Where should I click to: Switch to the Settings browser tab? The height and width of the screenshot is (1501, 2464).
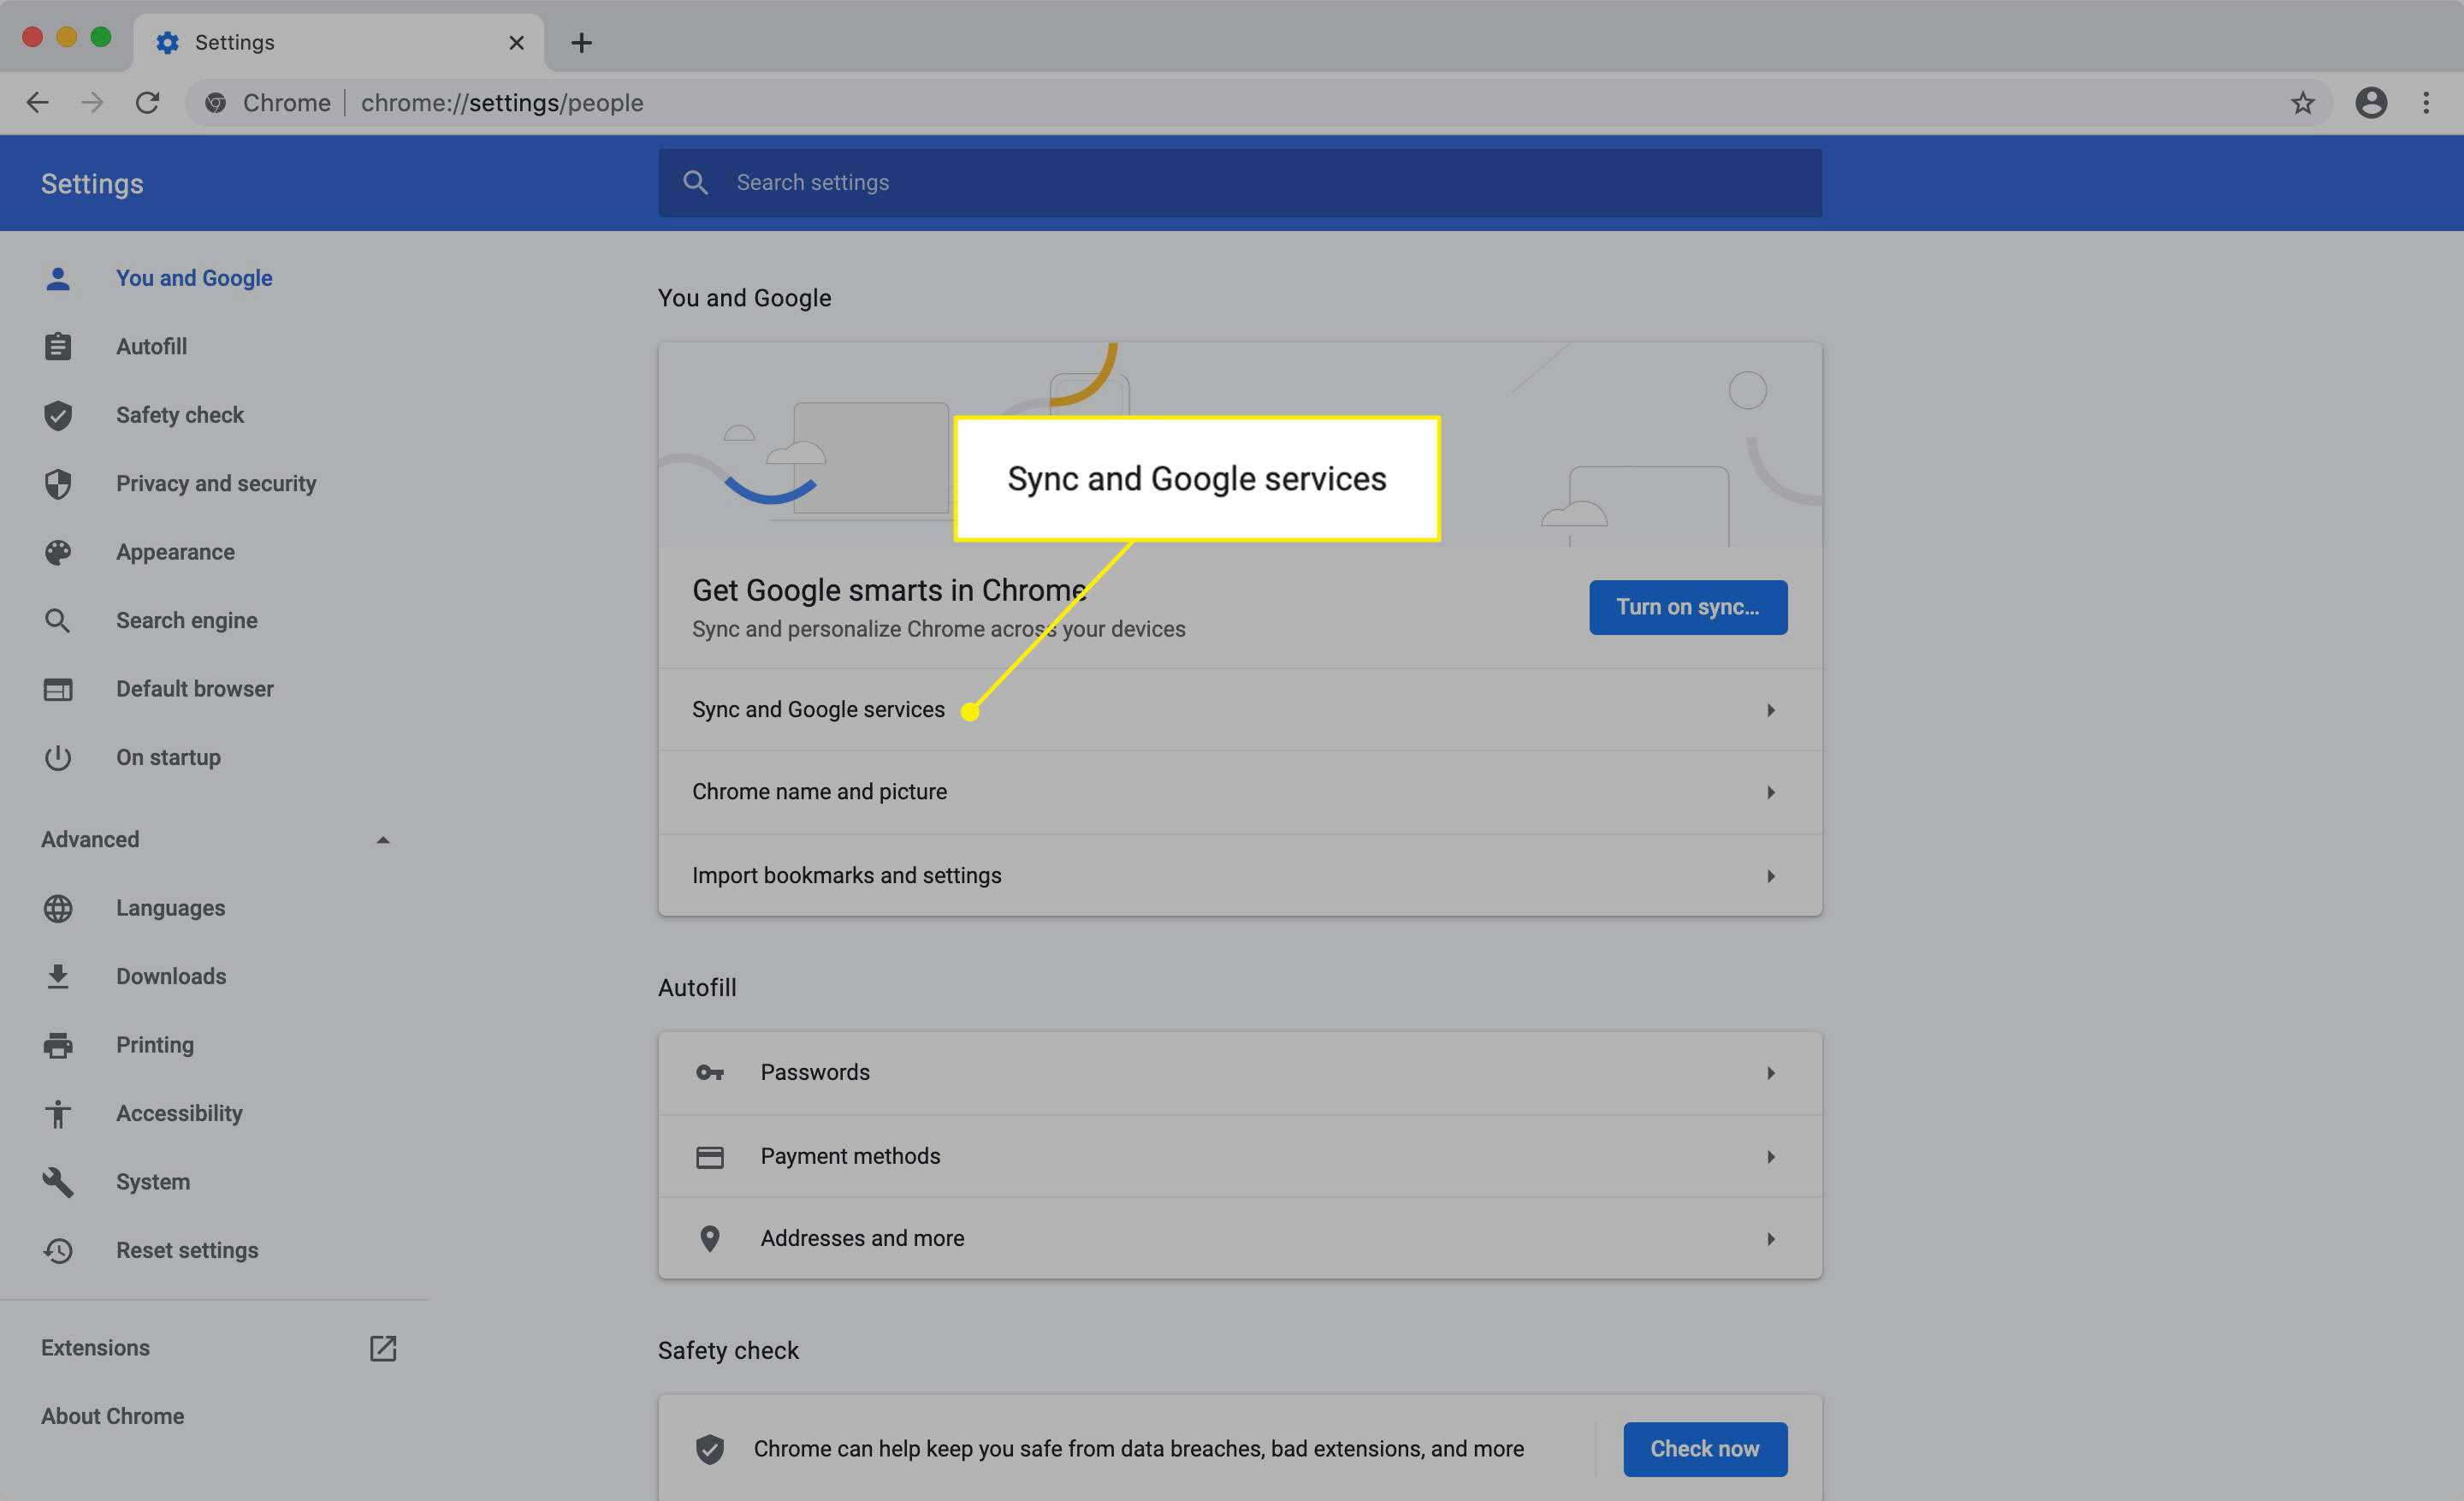click(338, 42)
